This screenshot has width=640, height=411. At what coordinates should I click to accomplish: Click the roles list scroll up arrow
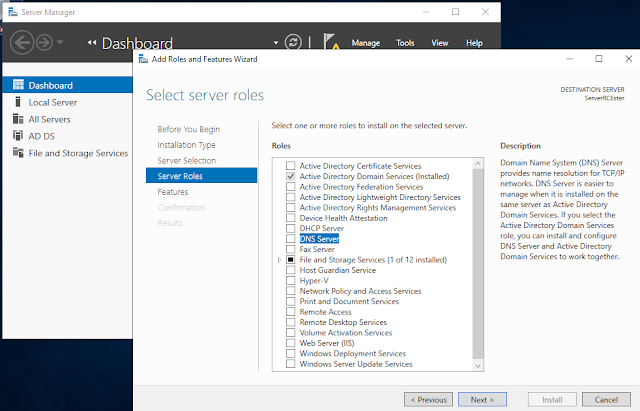[478, 163]
